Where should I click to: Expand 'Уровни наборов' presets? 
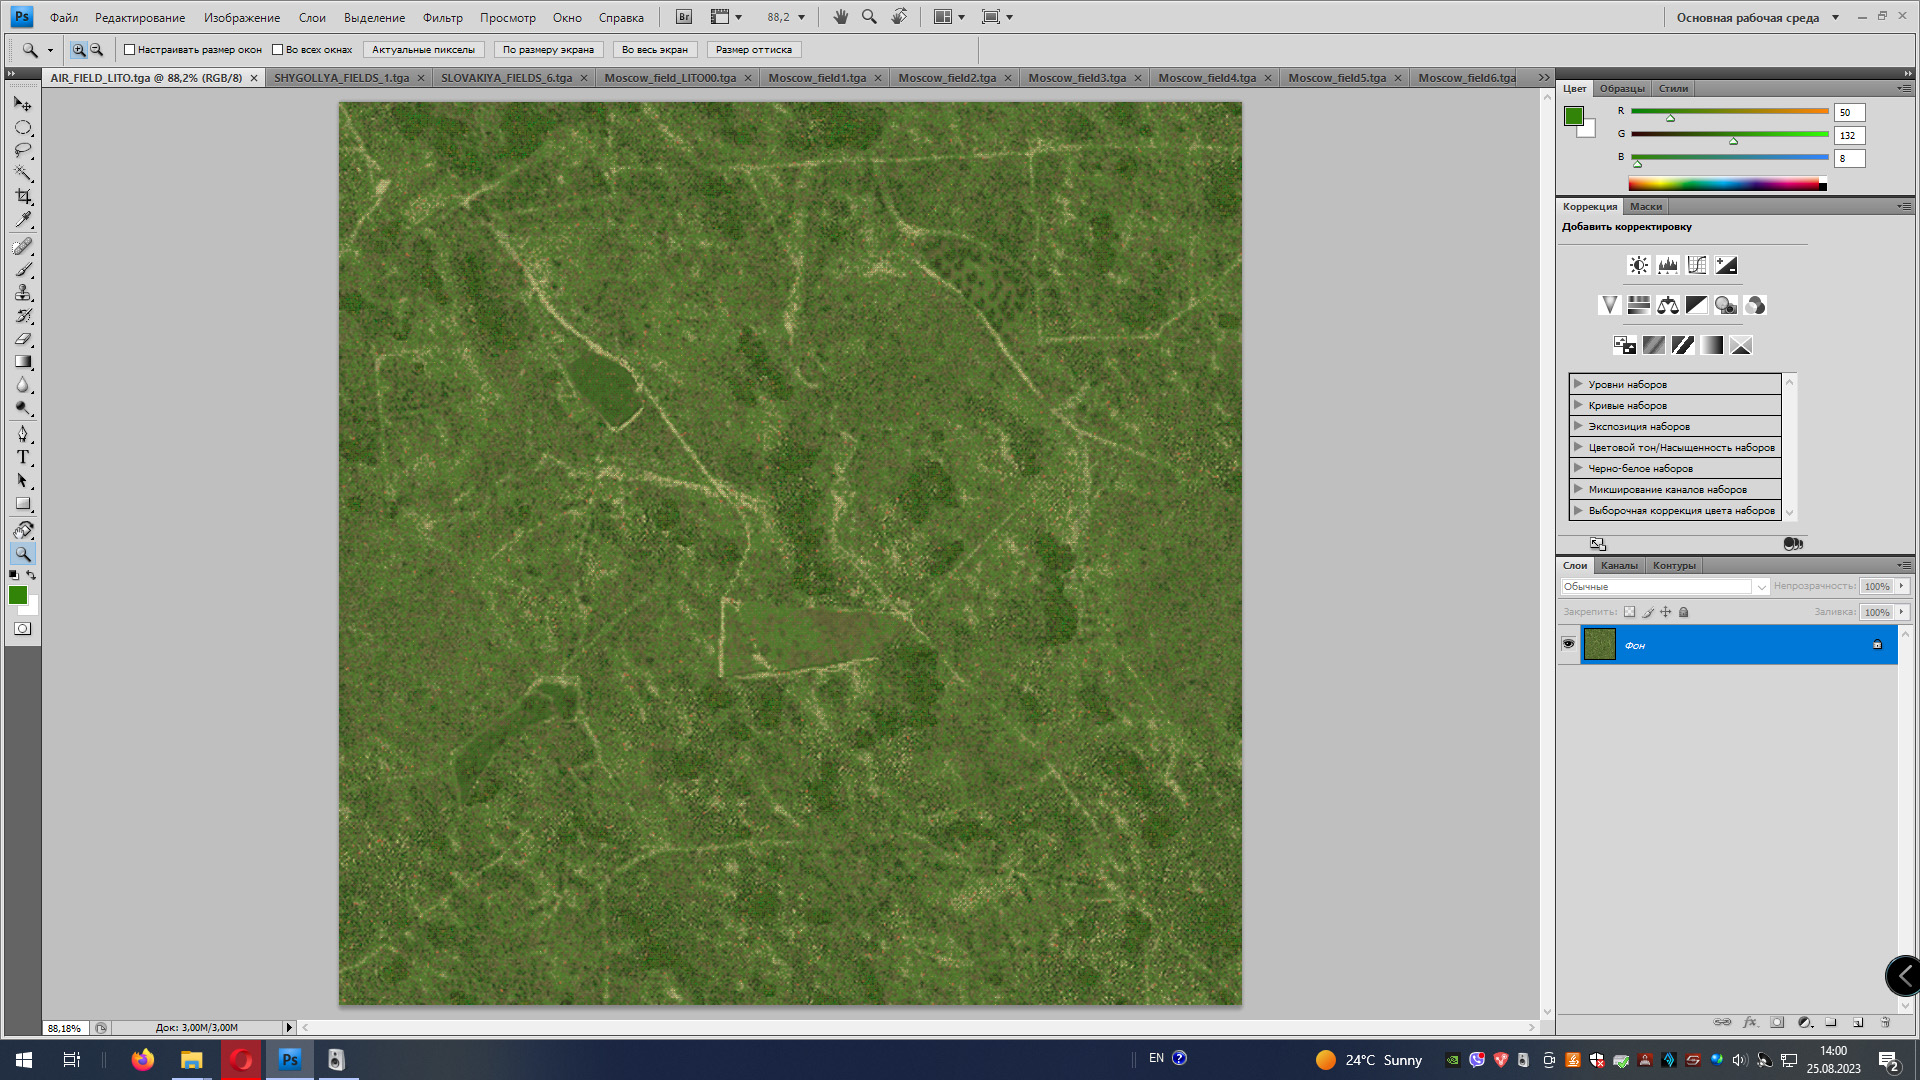point(1578,384)
